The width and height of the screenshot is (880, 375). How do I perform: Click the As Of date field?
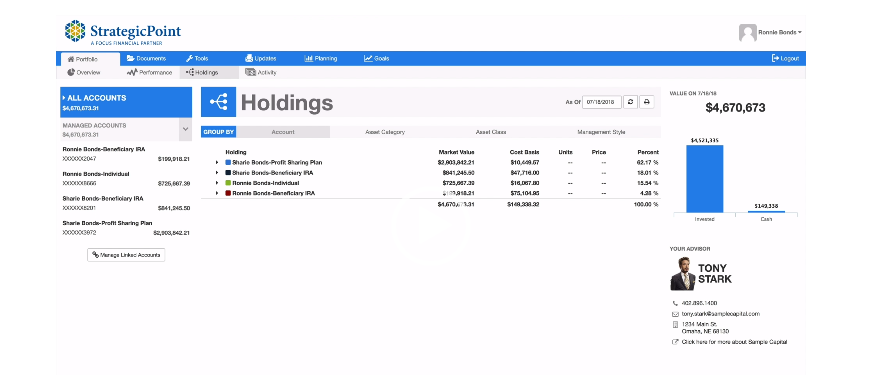click(602, 102)
